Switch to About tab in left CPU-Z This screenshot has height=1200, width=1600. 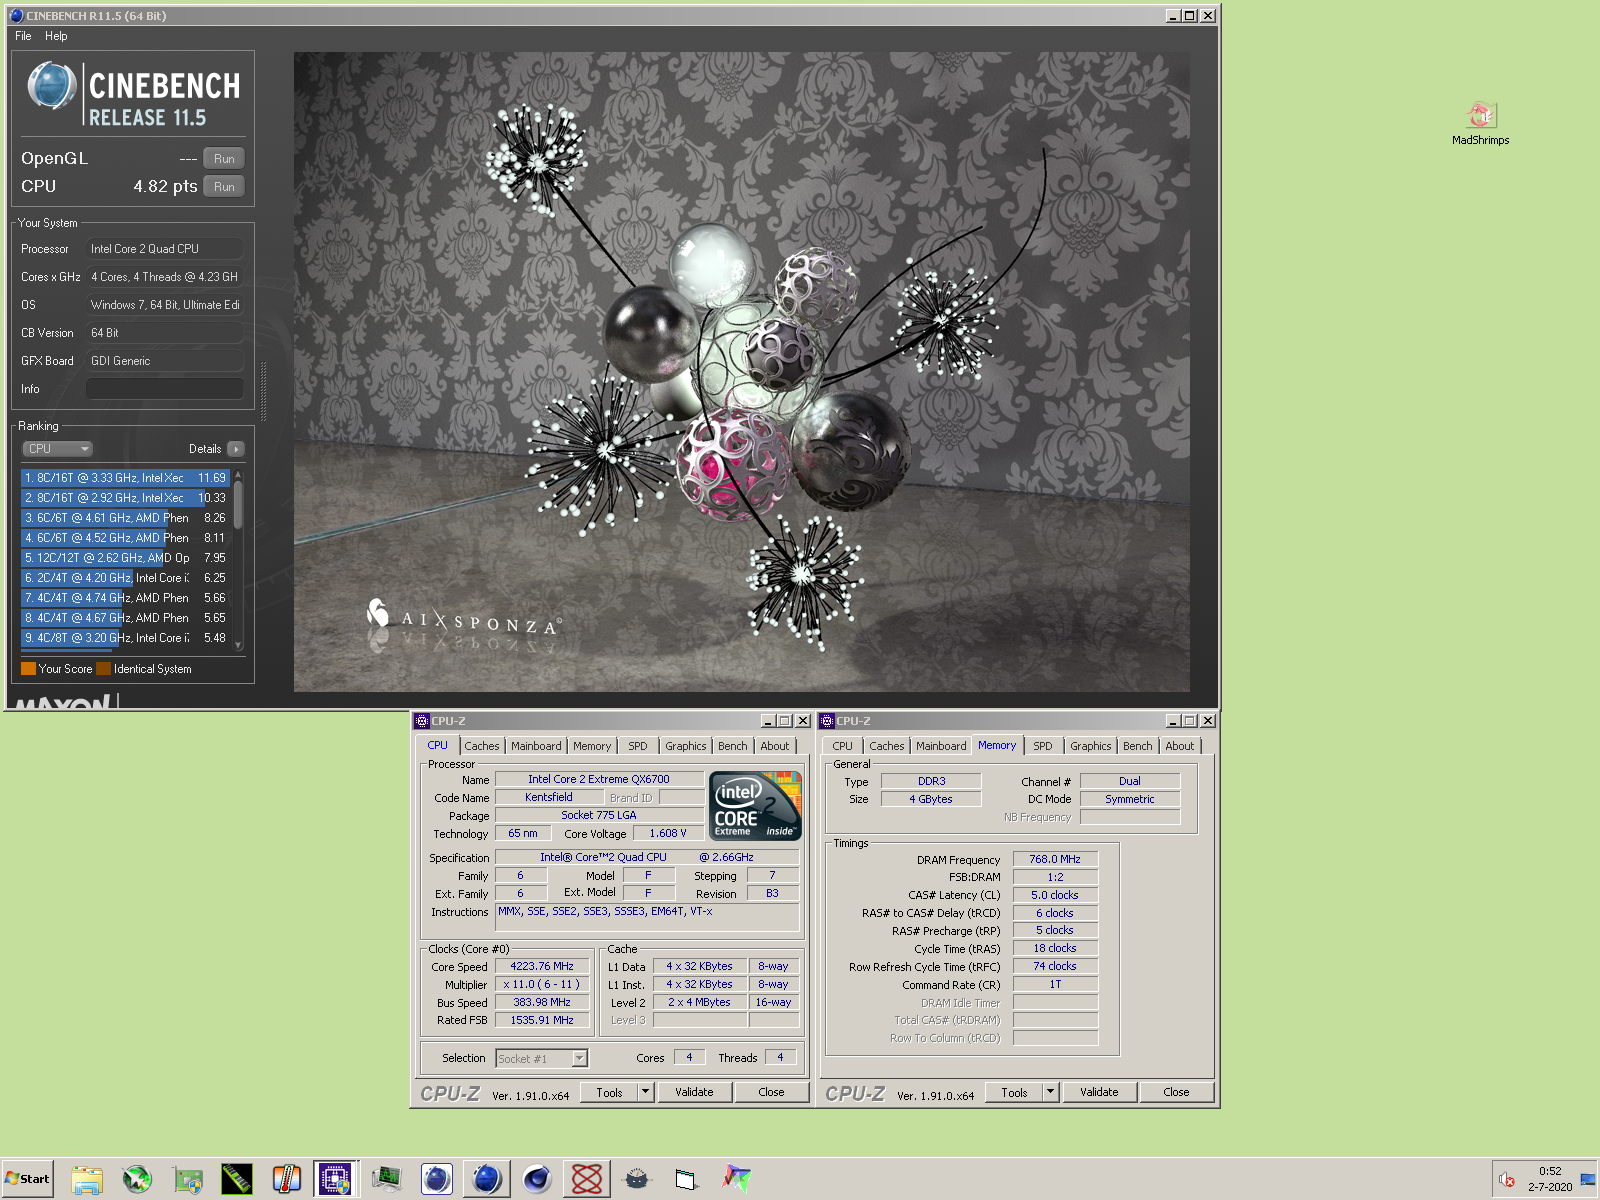775,746
